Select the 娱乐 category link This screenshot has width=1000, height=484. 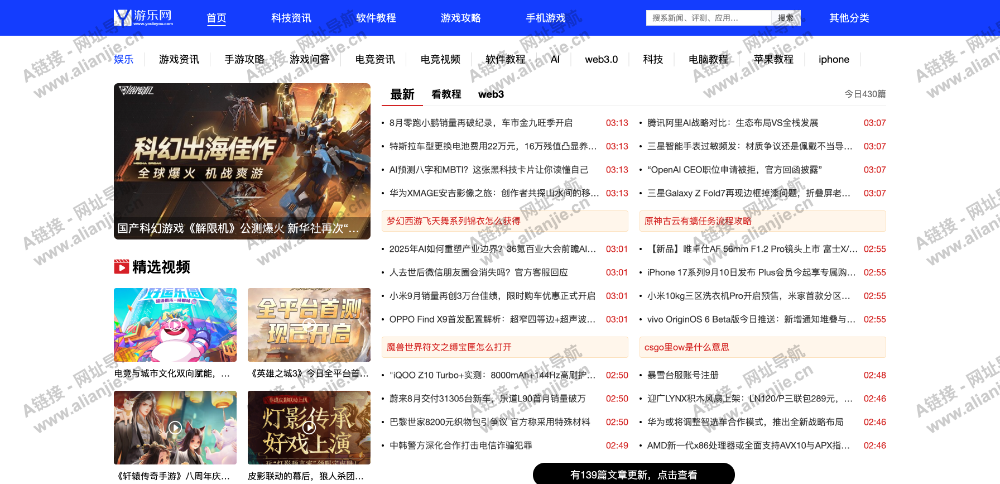(124, 59)
